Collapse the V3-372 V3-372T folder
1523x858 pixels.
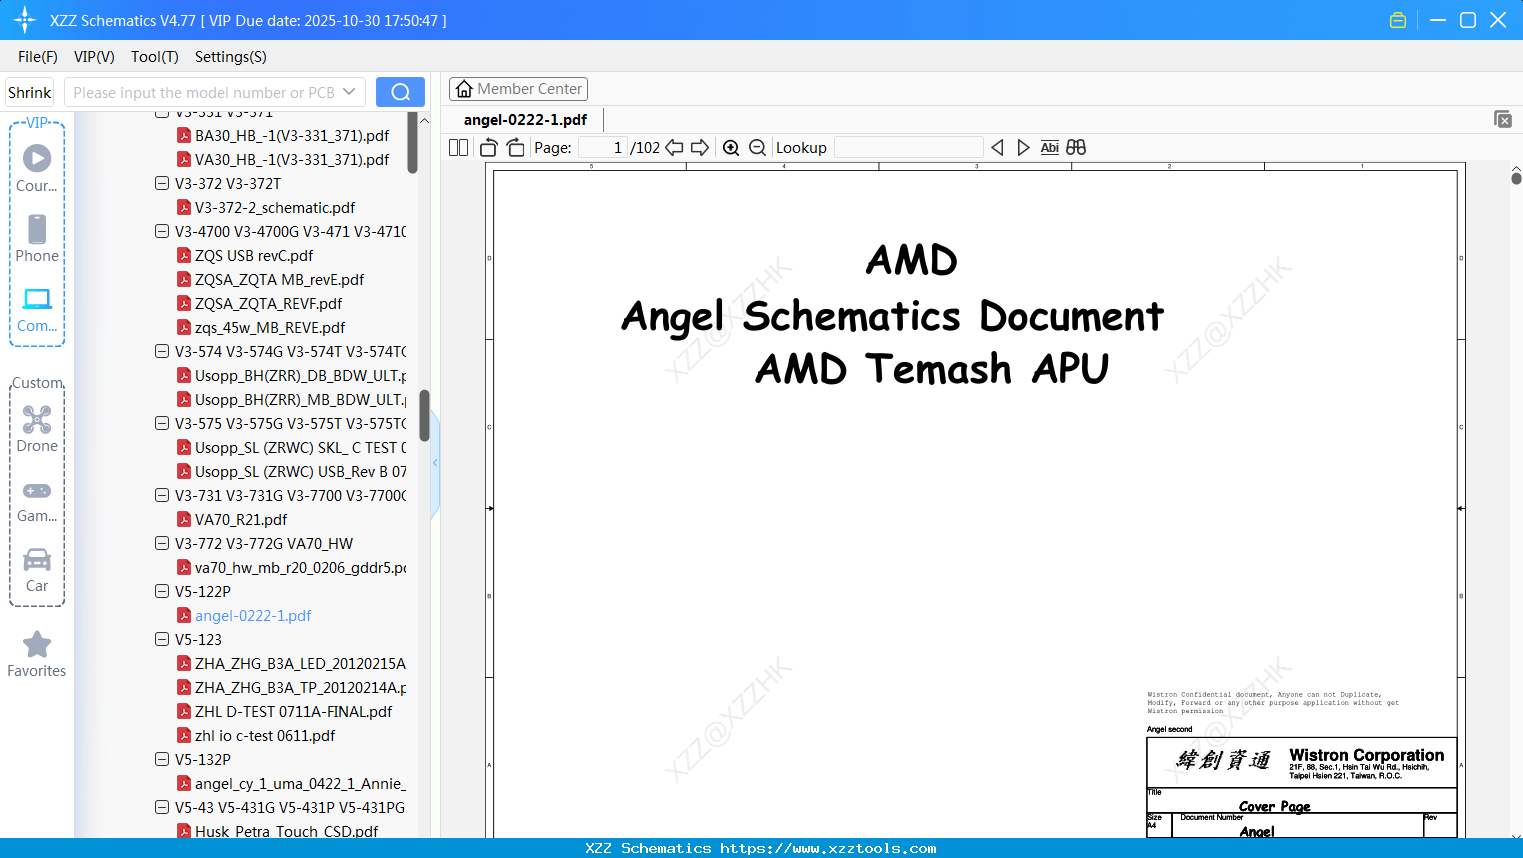[162, 183]
